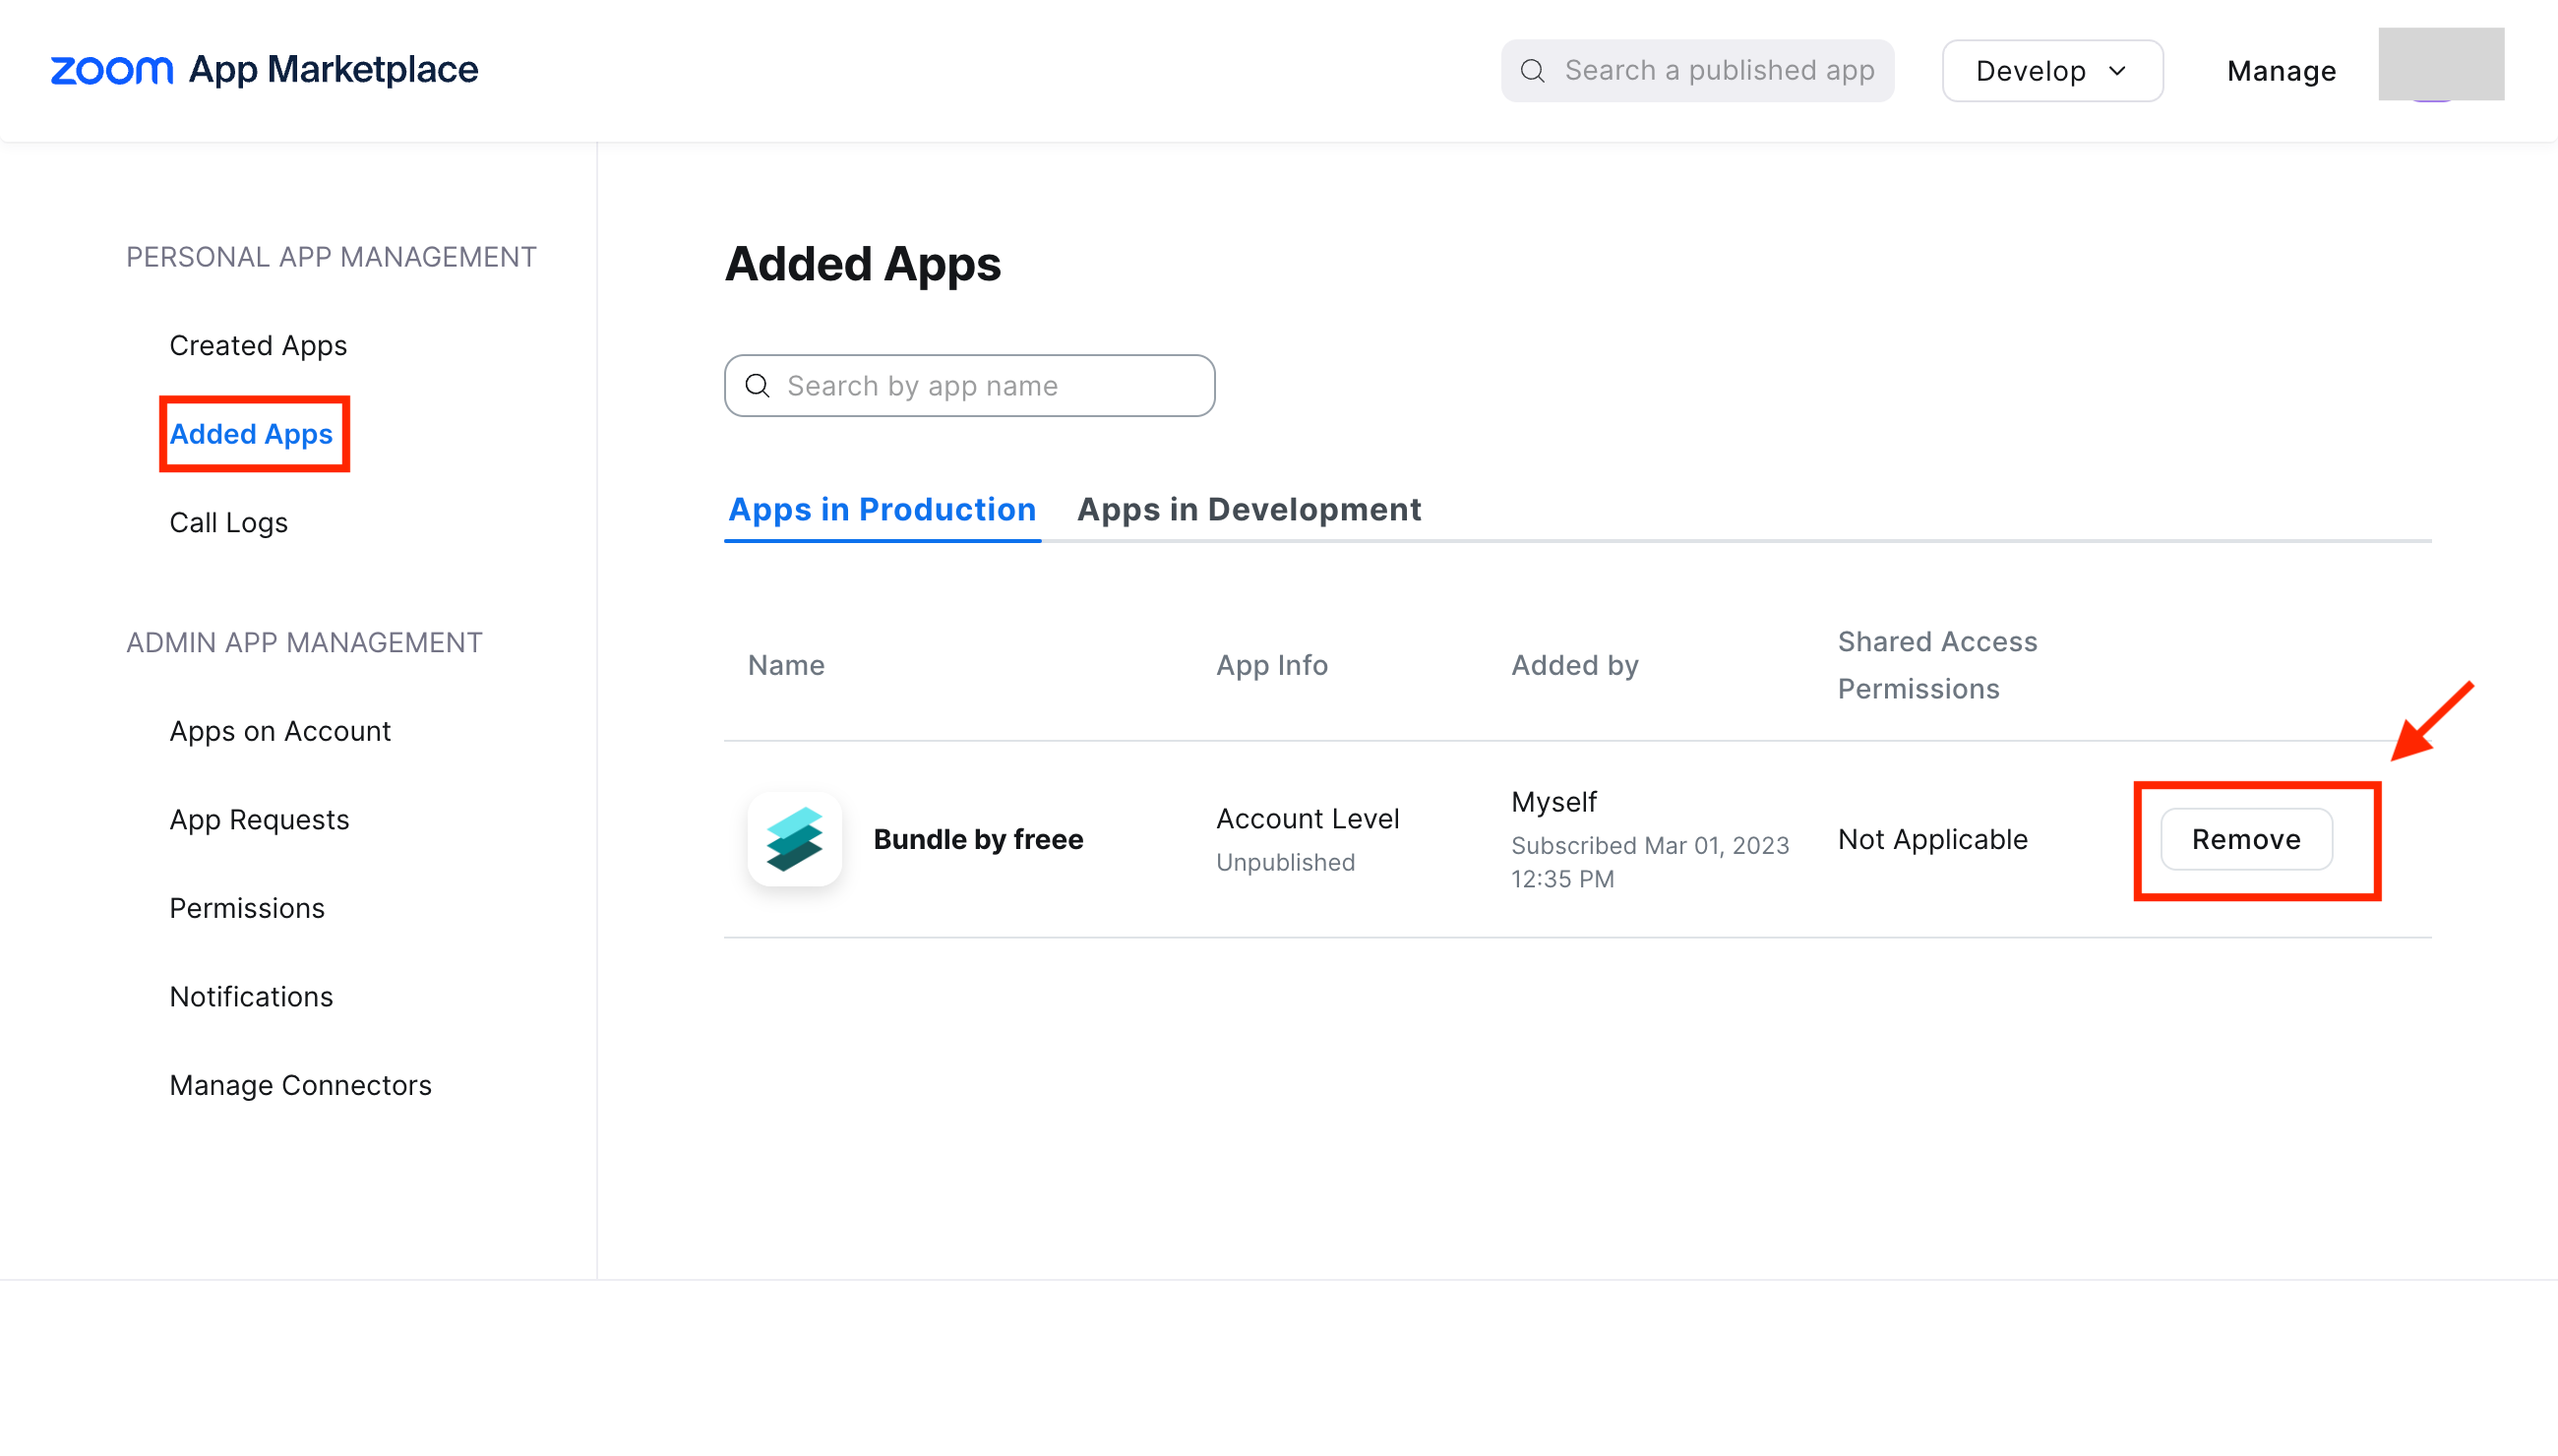This screenshot has width=2558, height=1456.
Task: Open the Bundle by freee app icon
Action: [x=794, y=839]
